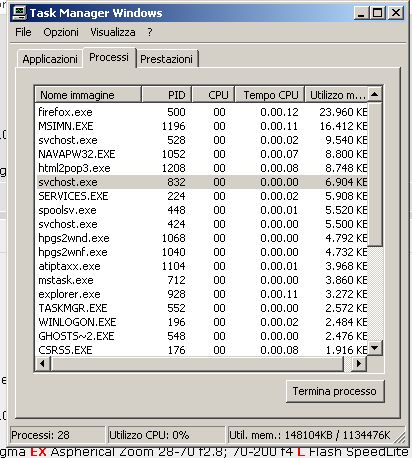Click the vertical scrollbar thumb
The image size is (412, 458).
coord(375,174)
